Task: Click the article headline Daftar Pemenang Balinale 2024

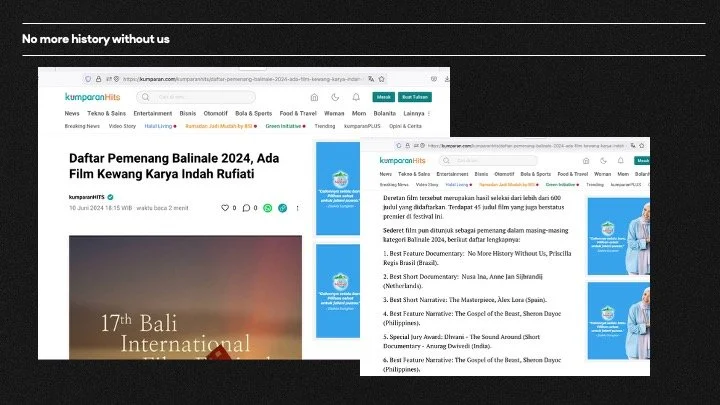Action: pyautogui.click(x=174, y=166)
